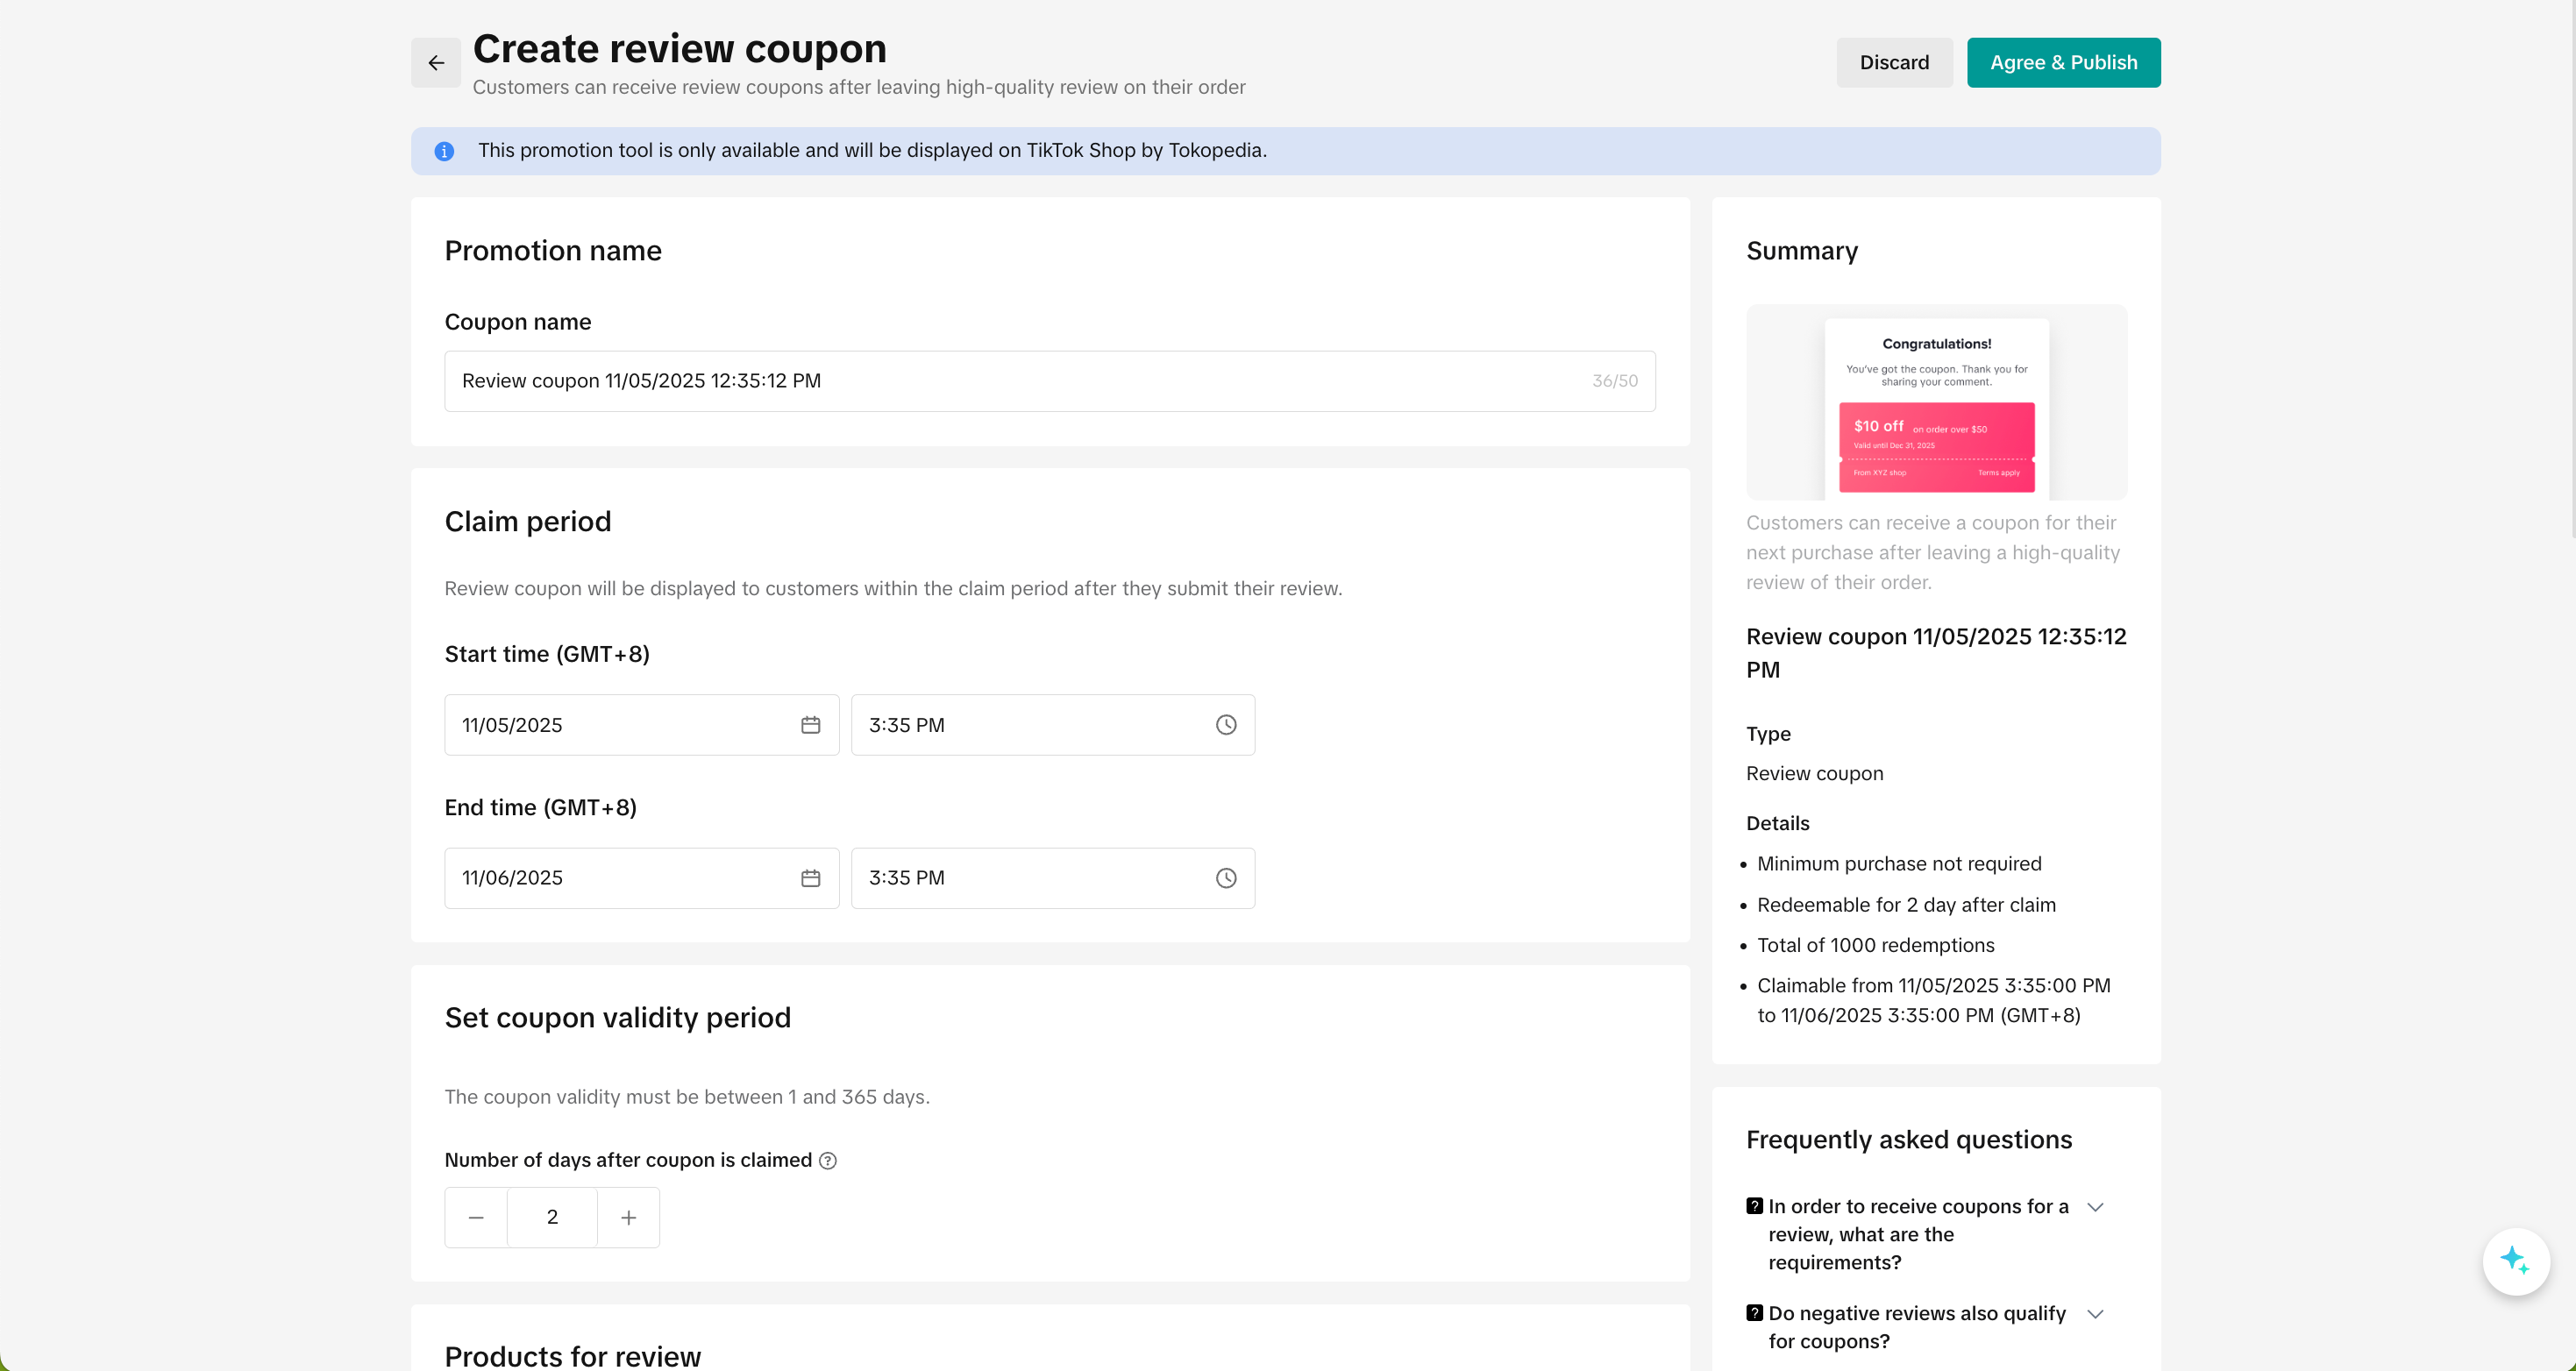This screenshot has height=1371, width=2576.
Task: Open end time clock icon
Action: coord(1226,878)
